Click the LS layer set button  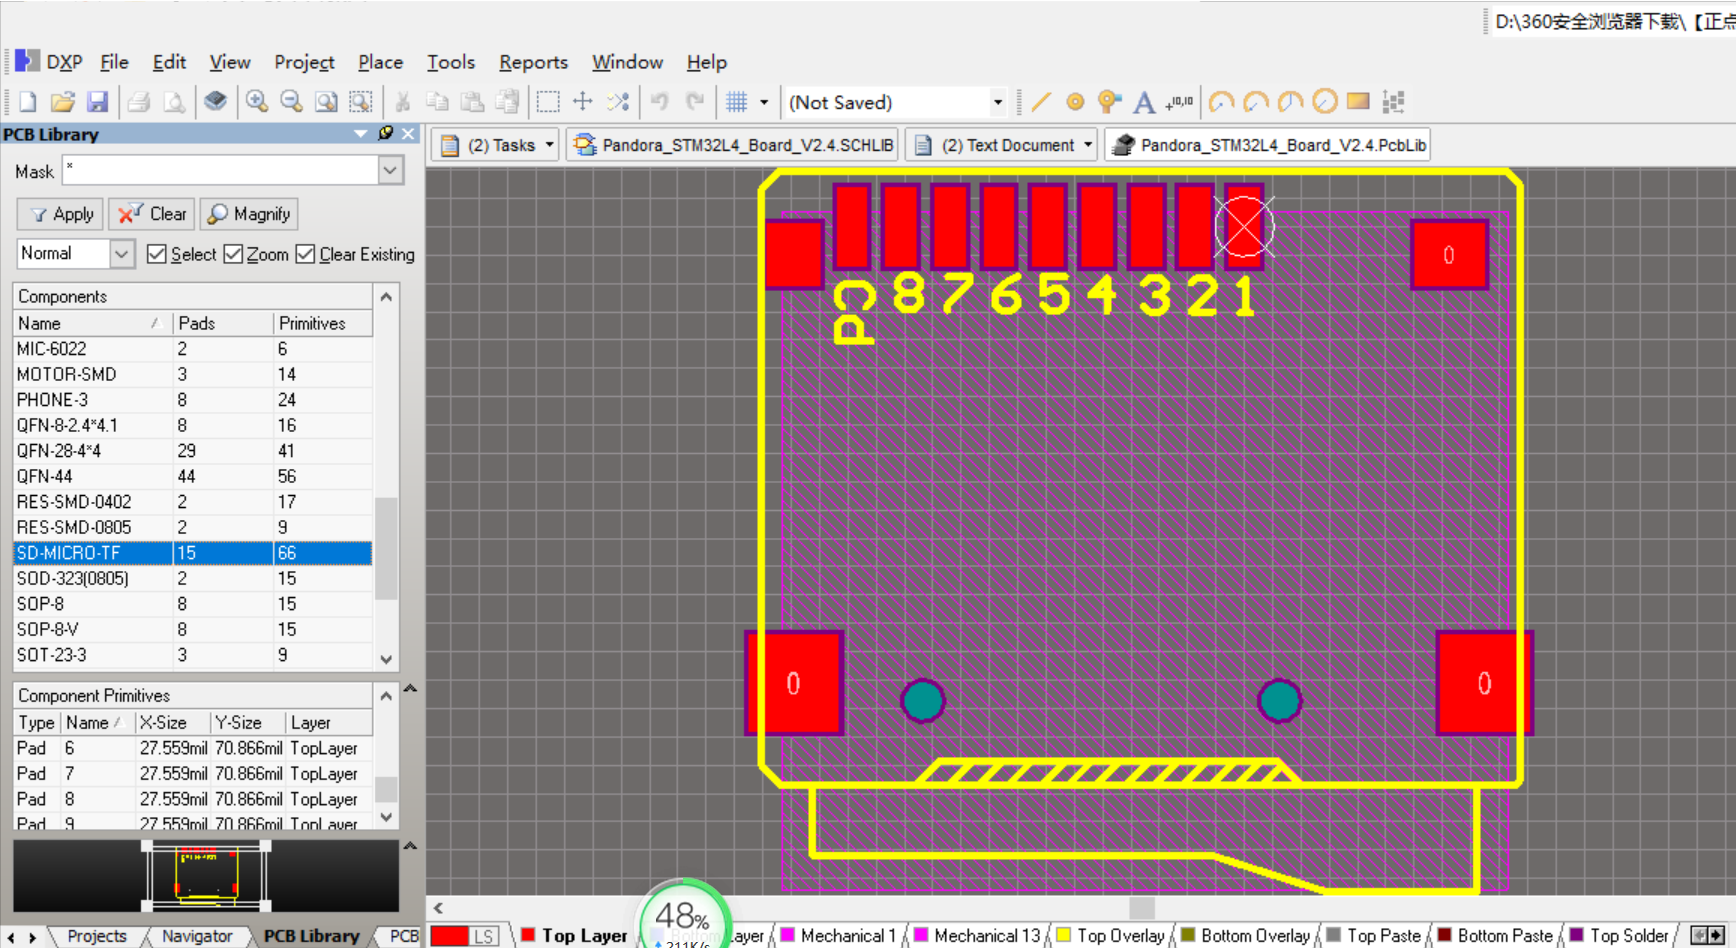pyautogui.click(x=484, y=936)
